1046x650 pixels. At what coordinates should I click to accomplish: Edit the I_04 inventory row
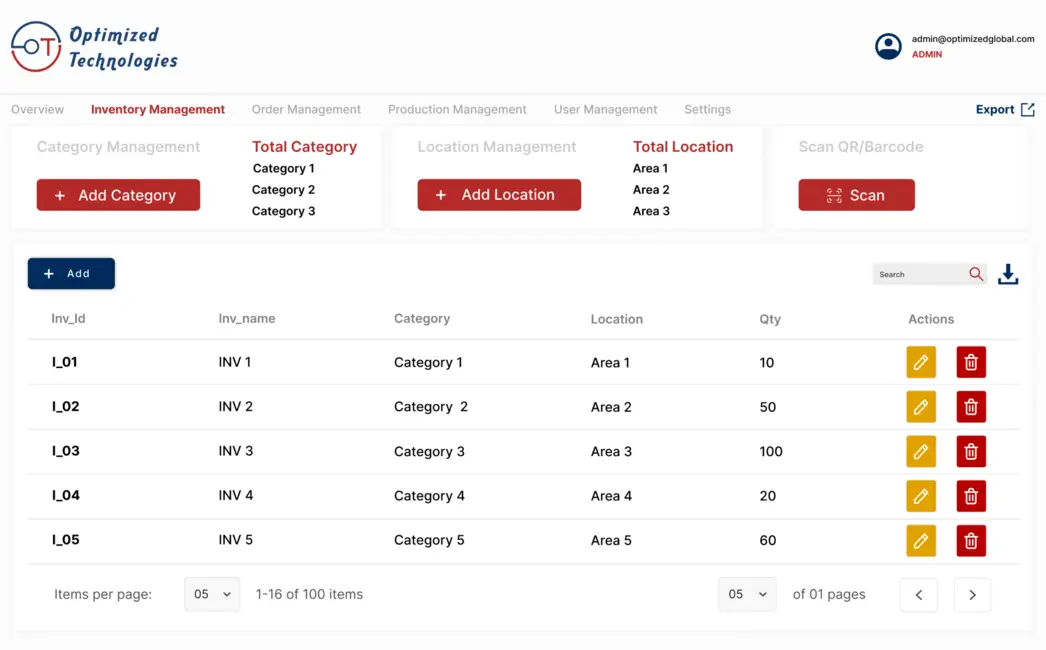[x=921, y=496]
